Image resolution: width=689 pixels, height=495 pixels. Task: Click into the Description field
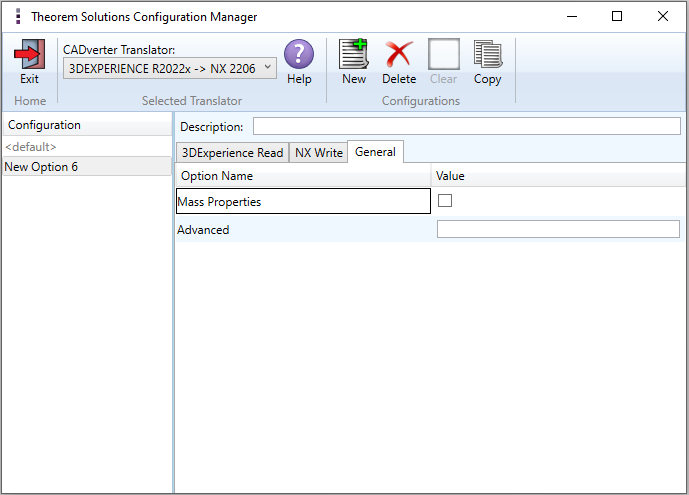467,126
